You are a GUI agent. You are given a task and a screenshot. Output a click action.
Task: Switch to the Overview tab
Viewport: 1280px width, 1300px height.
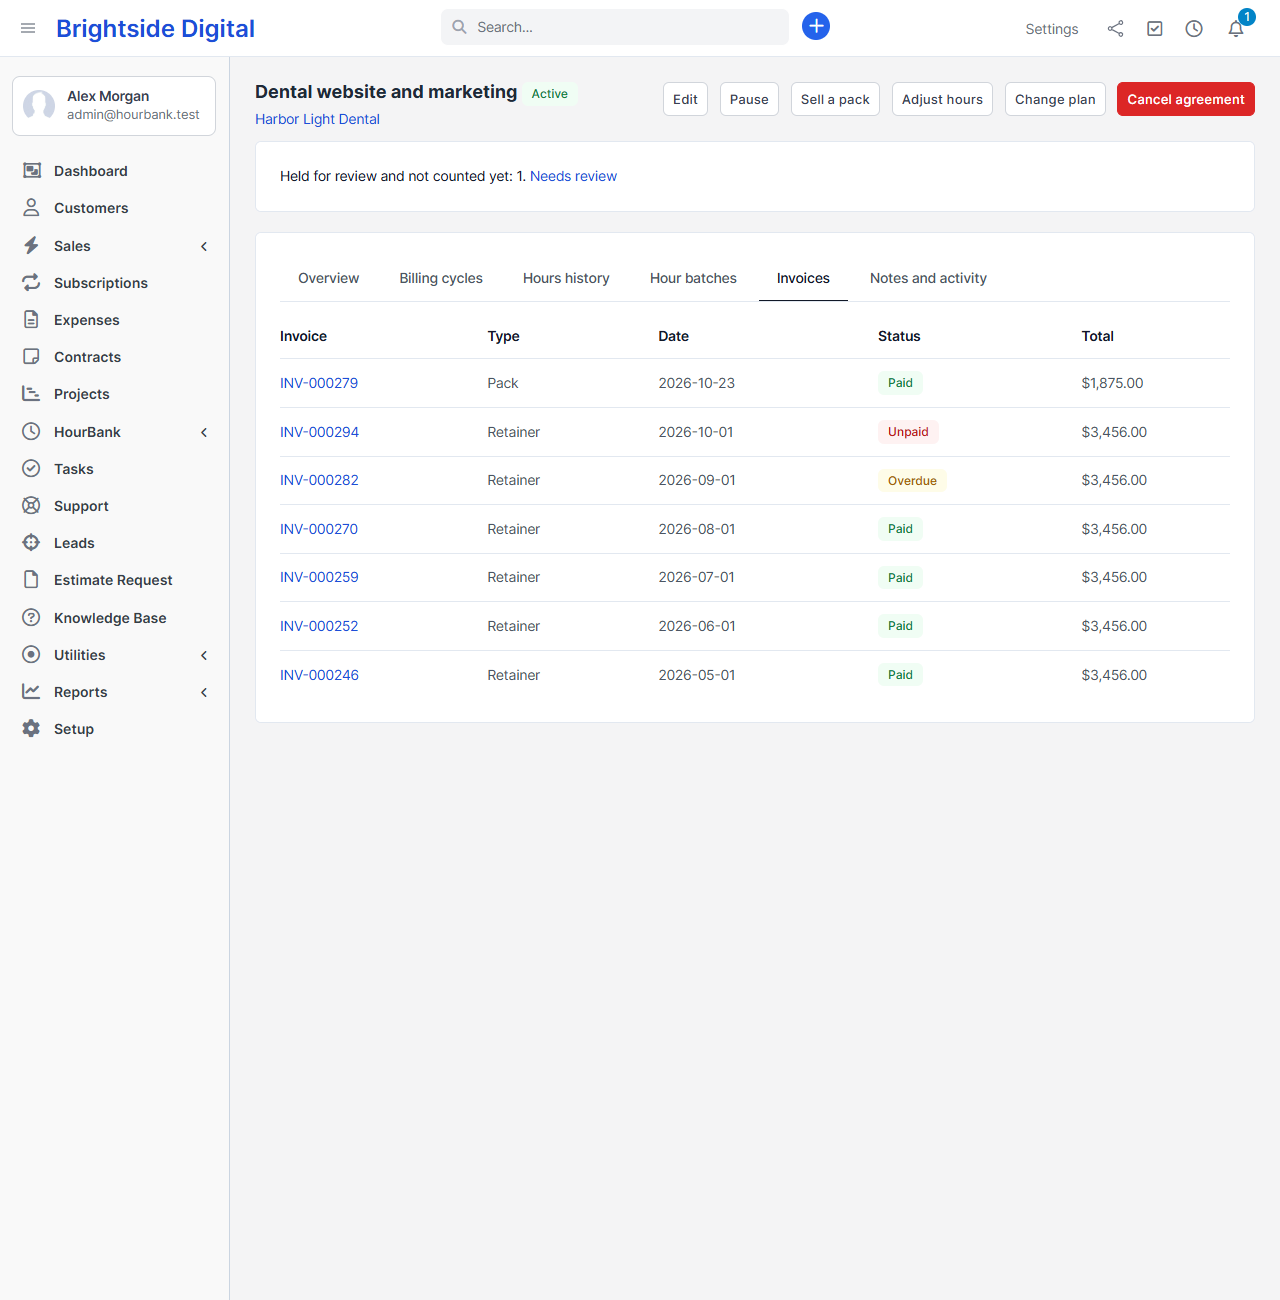[328, 278]
